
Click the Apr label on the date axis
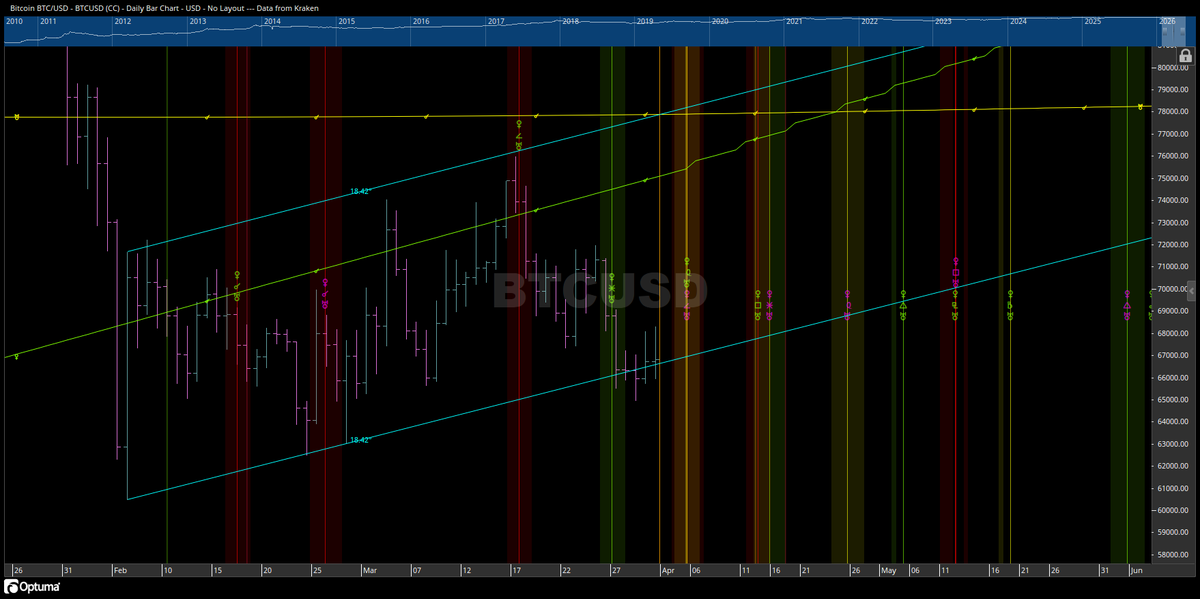pos(668,570)
